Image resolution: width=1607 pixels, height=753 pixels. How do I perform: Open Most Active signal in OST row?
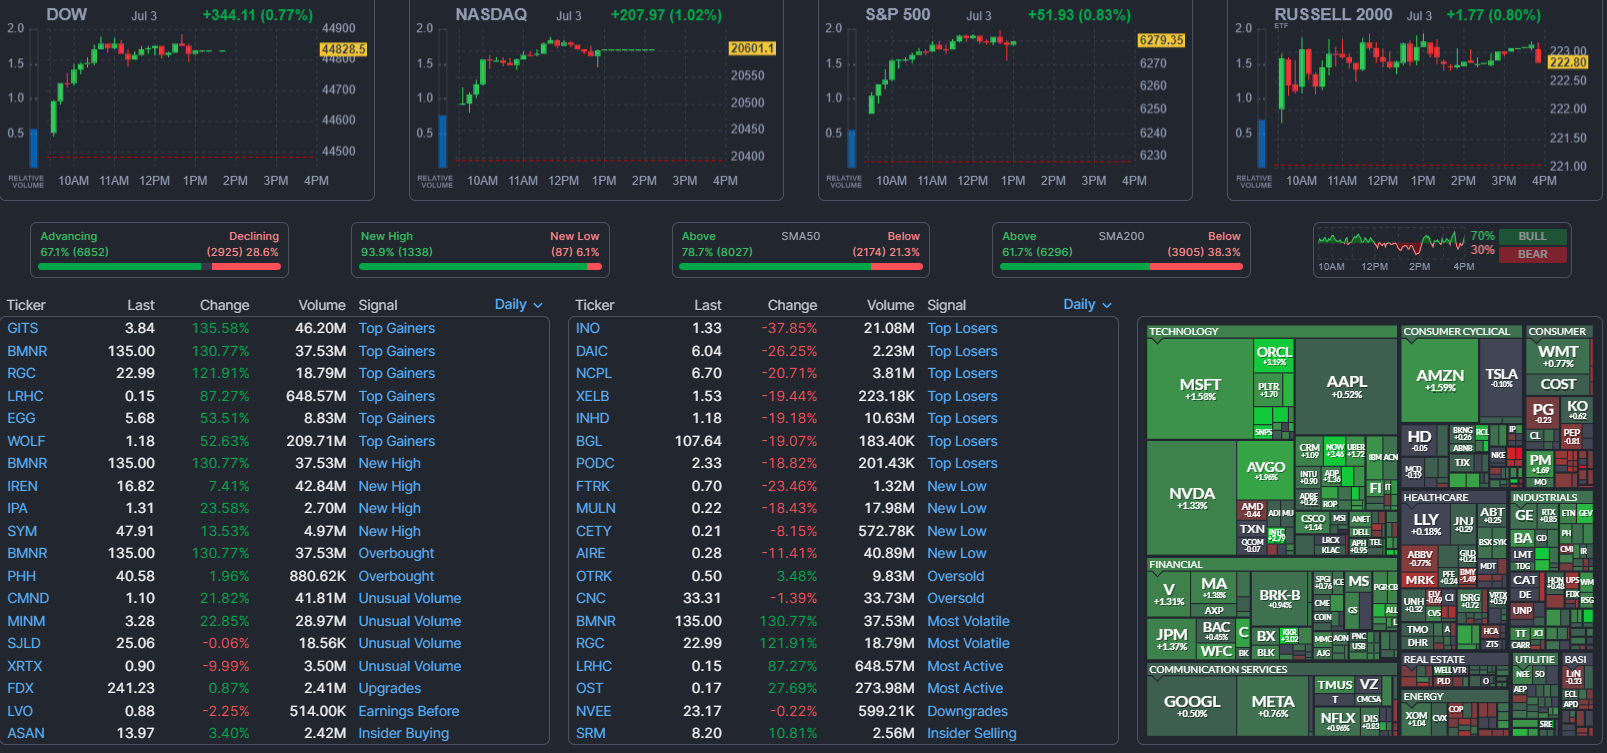(965, 688)
